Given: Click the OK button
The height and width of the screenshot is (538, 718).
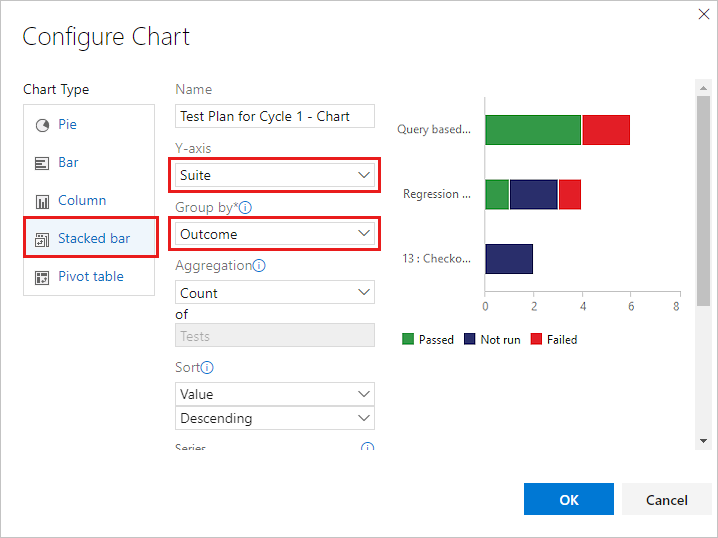Looking at the screenshot, I should [568, 499].
